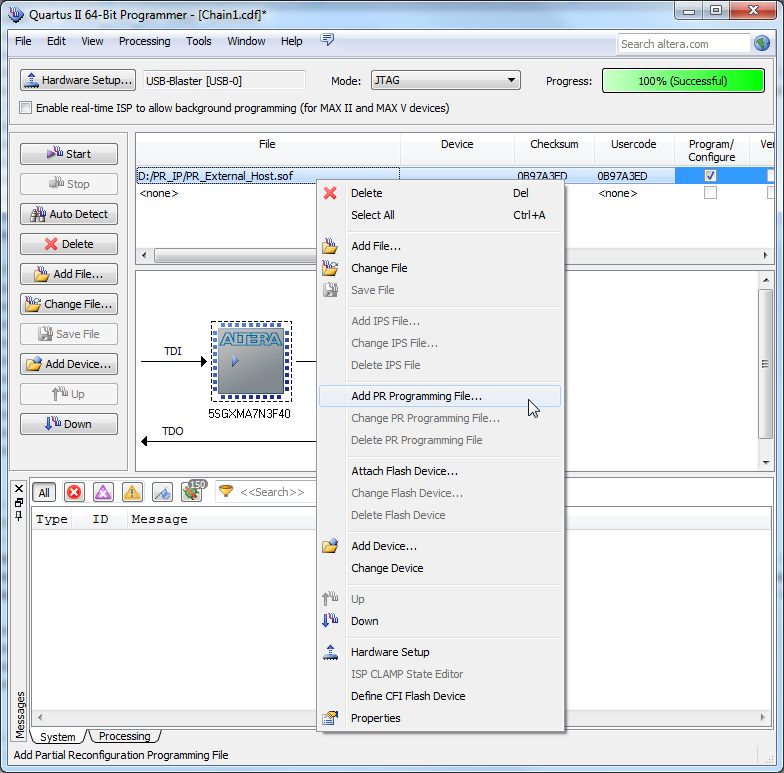Choose Hardware Setup in context menu
Image resolution: width=784 pixels, height=773 pixels.
click(440, 652)
